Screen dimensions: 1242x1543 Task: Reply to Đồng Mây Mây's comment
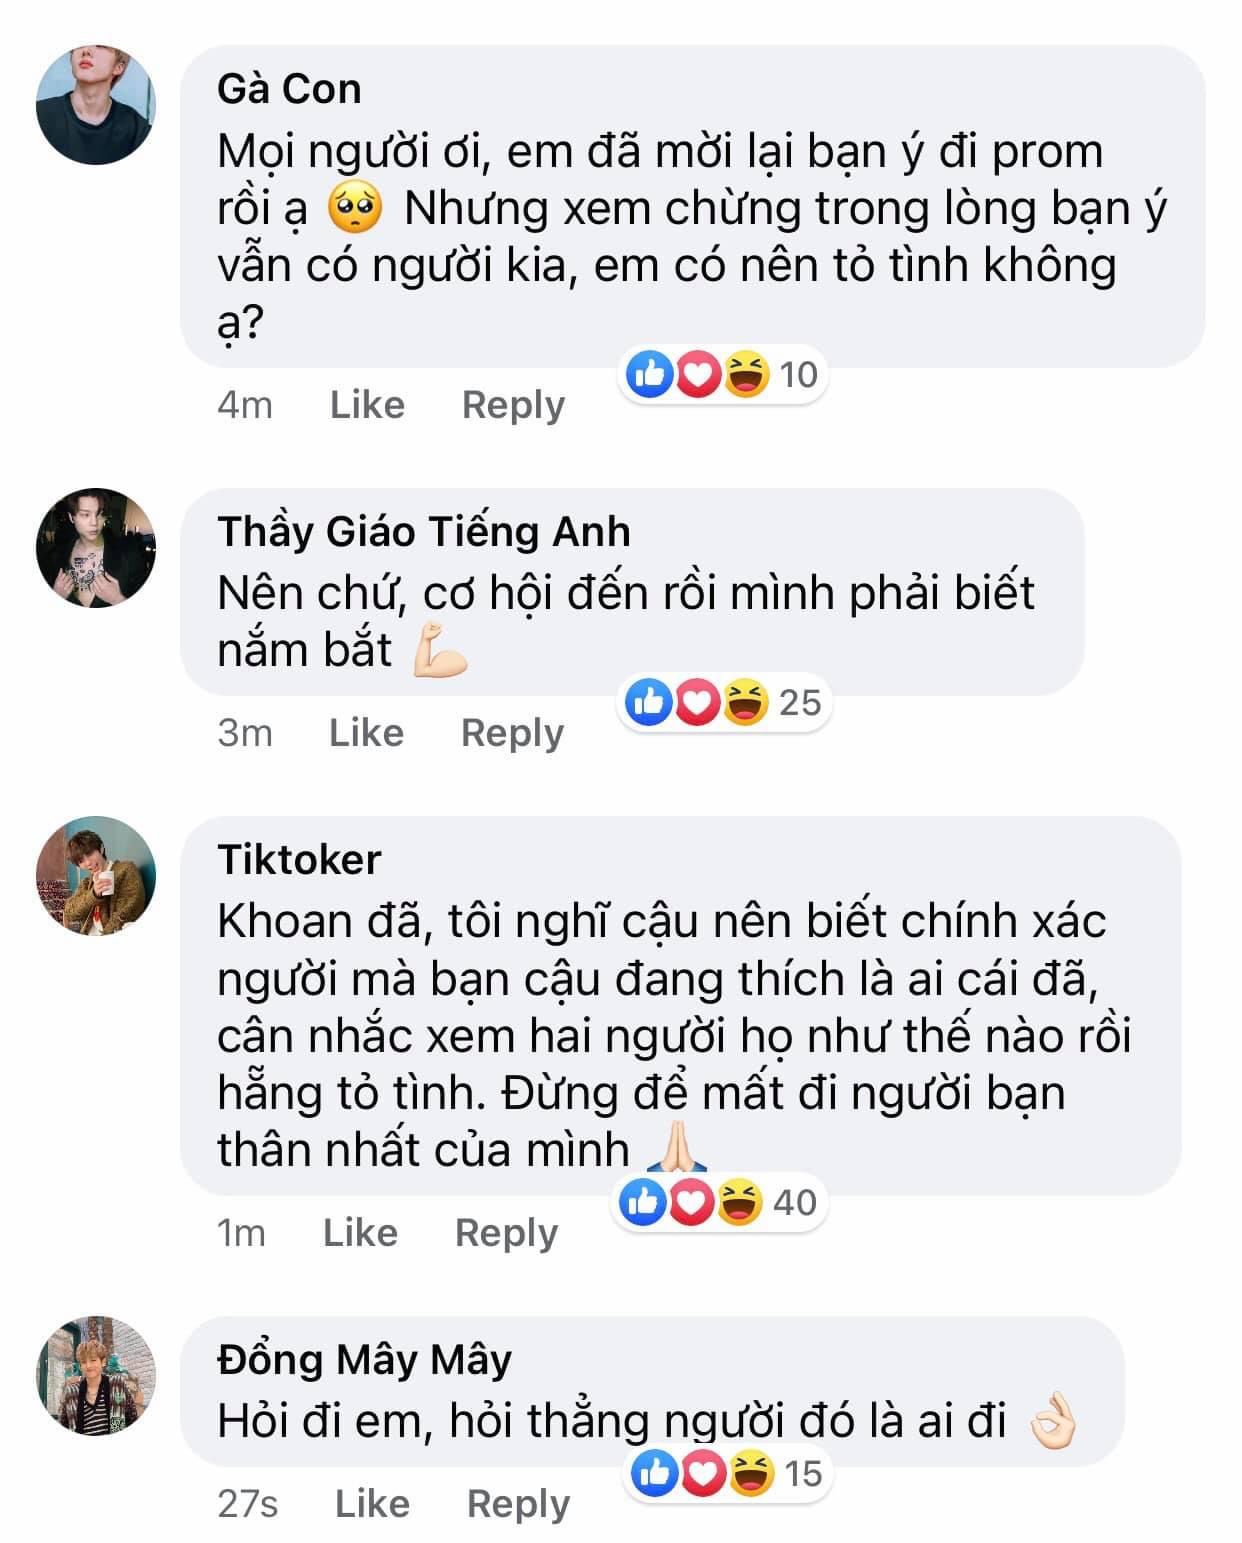point(518,1503)
